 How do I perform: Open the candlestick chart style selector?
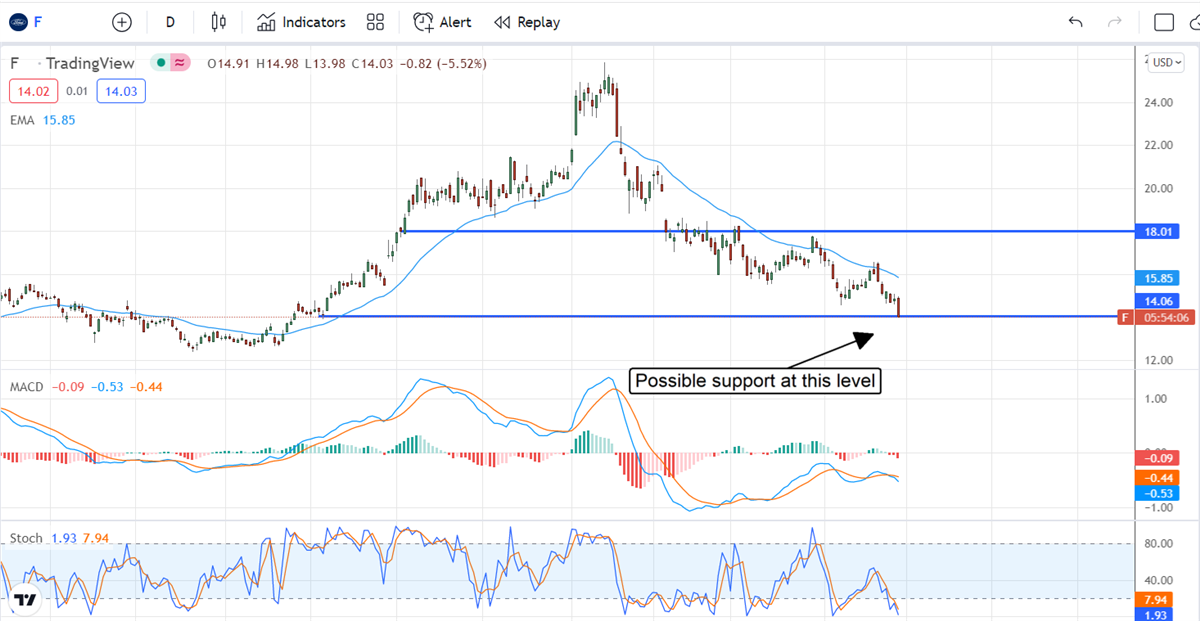pos(220,22)
